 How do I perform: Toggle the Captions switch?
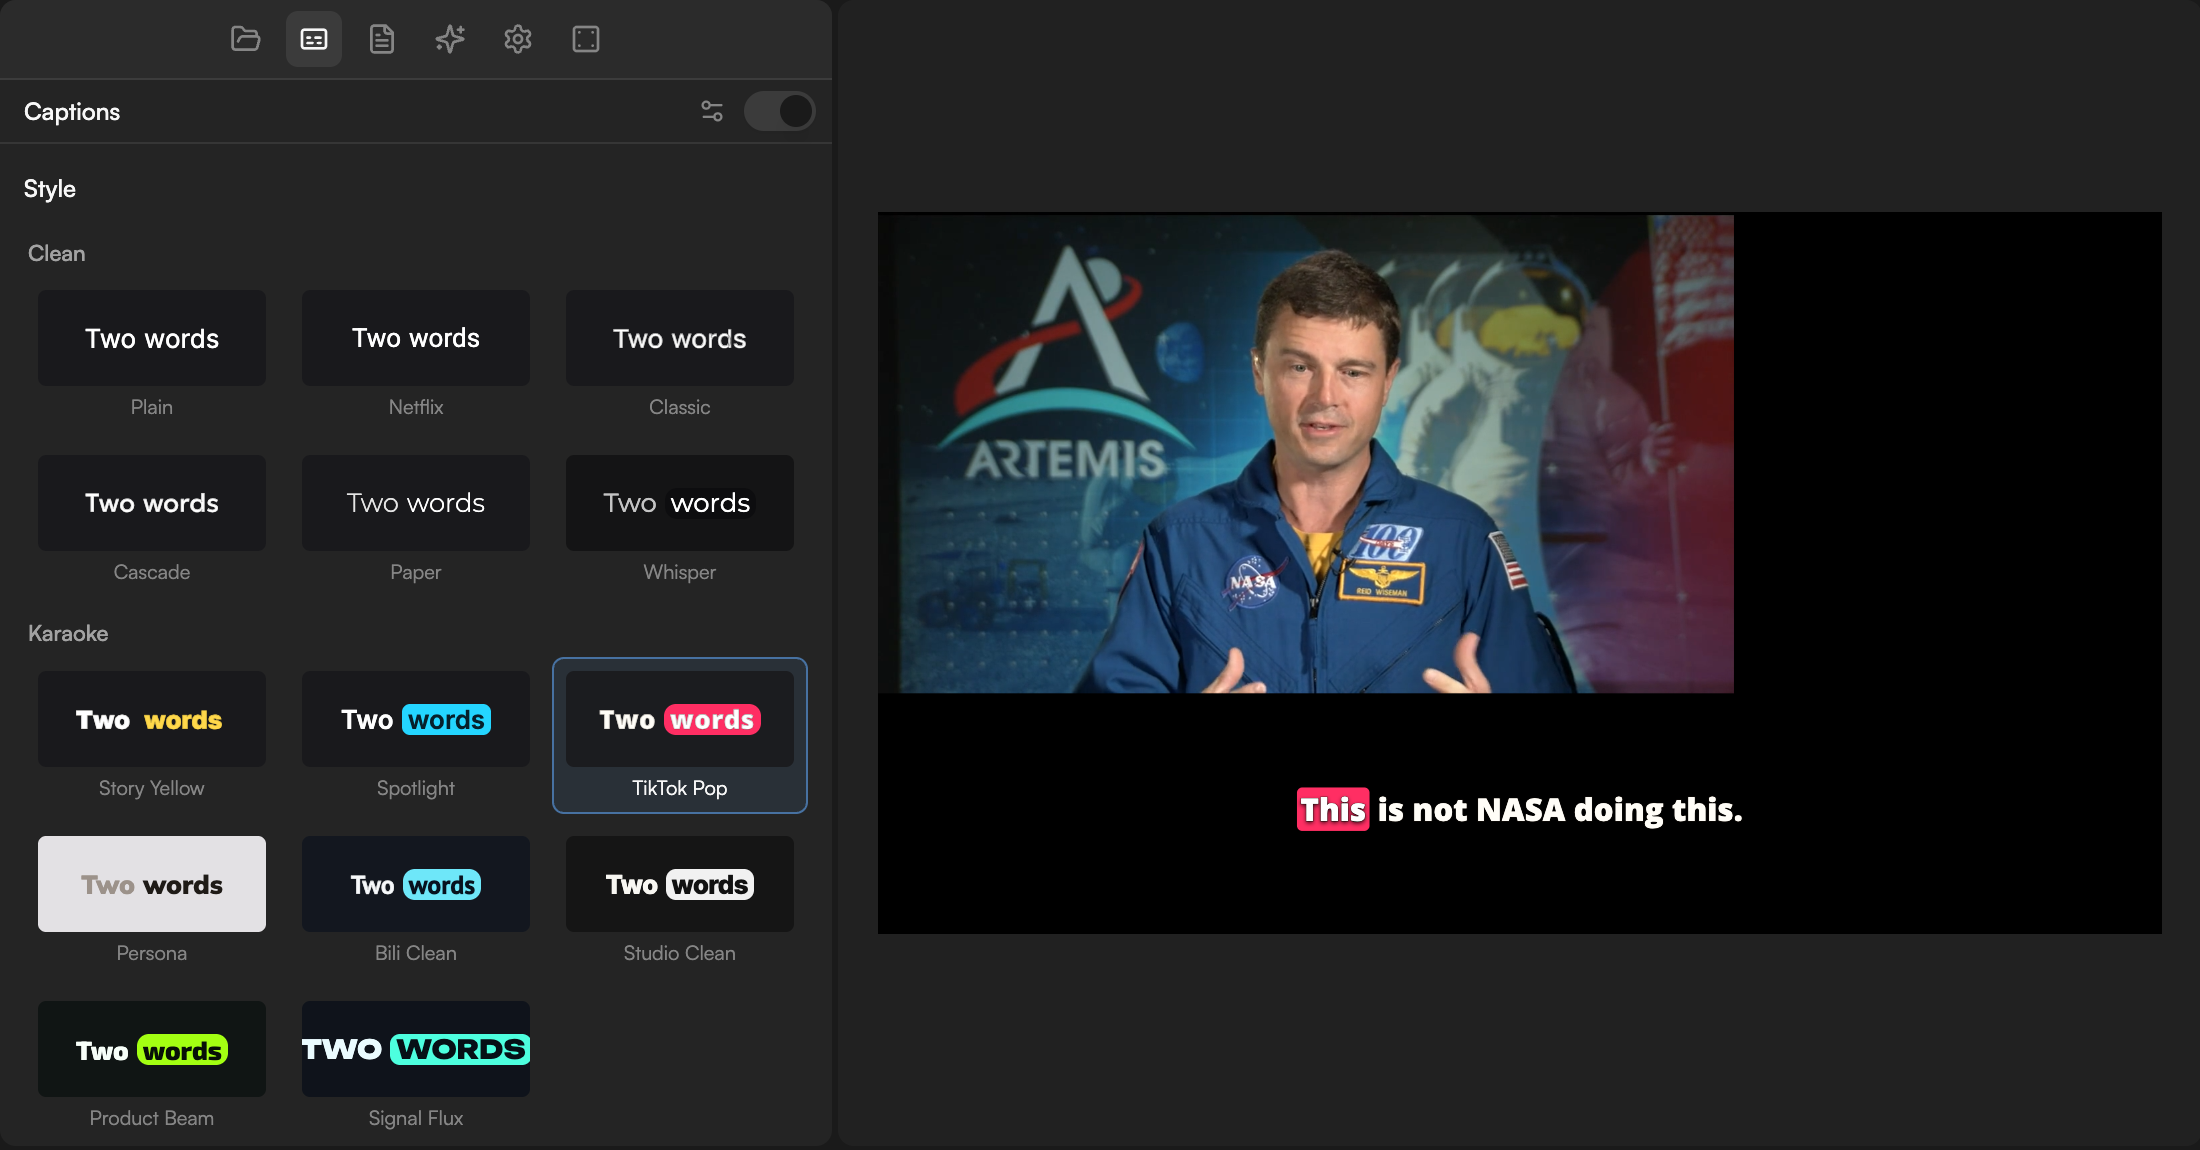pyautogui.click(x=779, y=111)
